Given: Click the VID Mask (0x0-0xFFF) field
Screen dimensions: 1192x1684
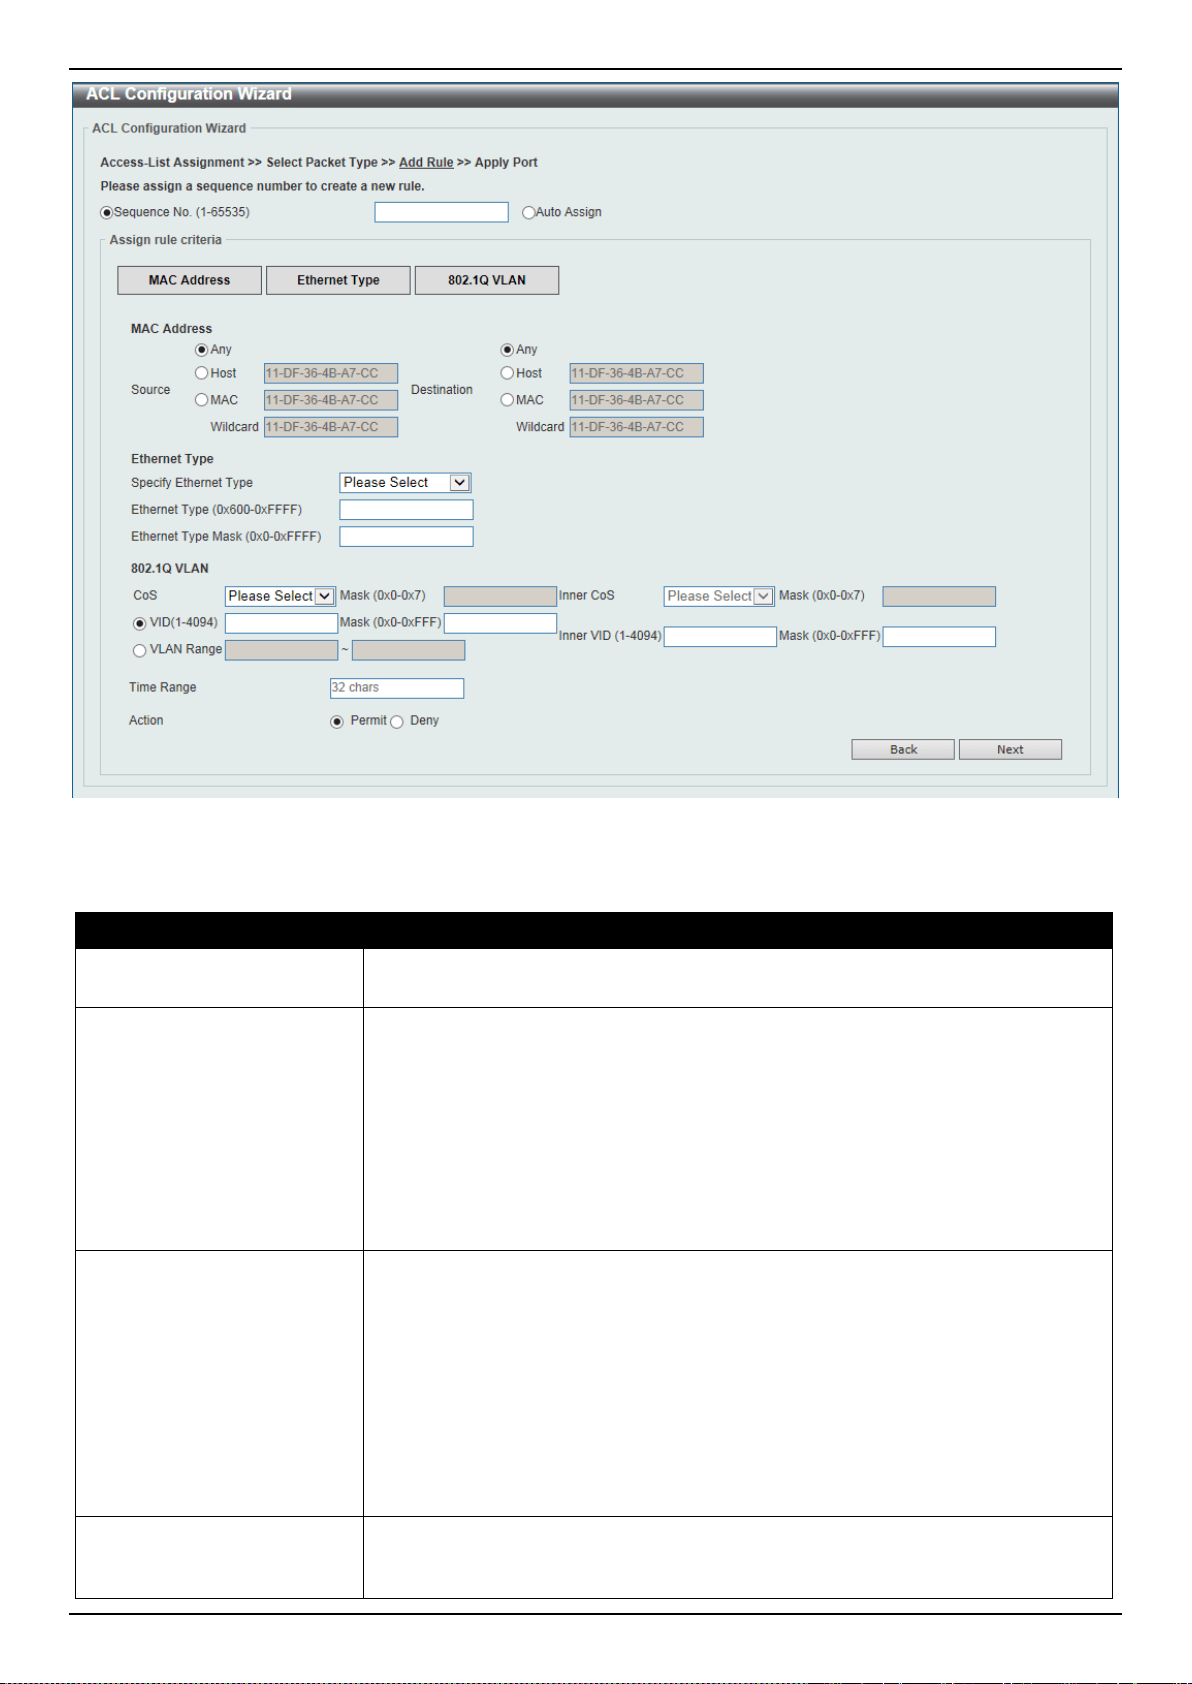Looking at the screenshot, I should pos(500,623).
